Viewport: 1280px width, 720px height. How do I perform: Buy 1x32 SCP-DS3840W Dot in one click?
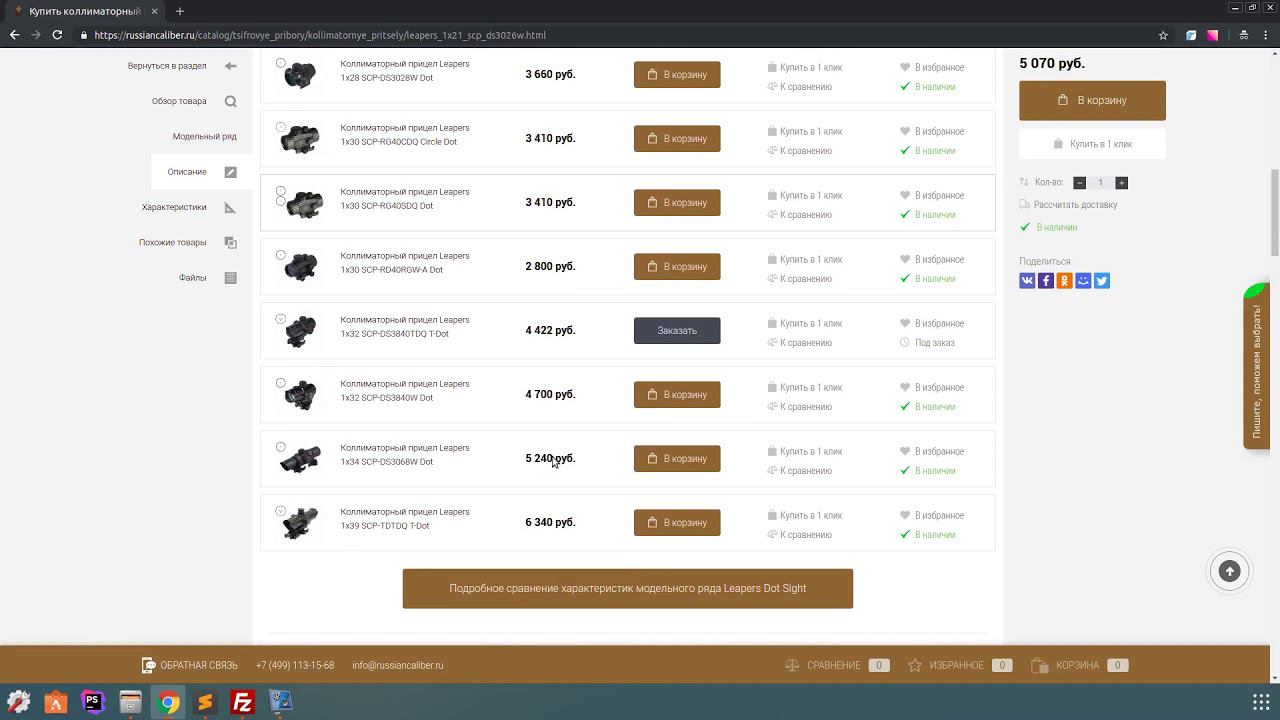pyautogui.click(x=805, y=387)
